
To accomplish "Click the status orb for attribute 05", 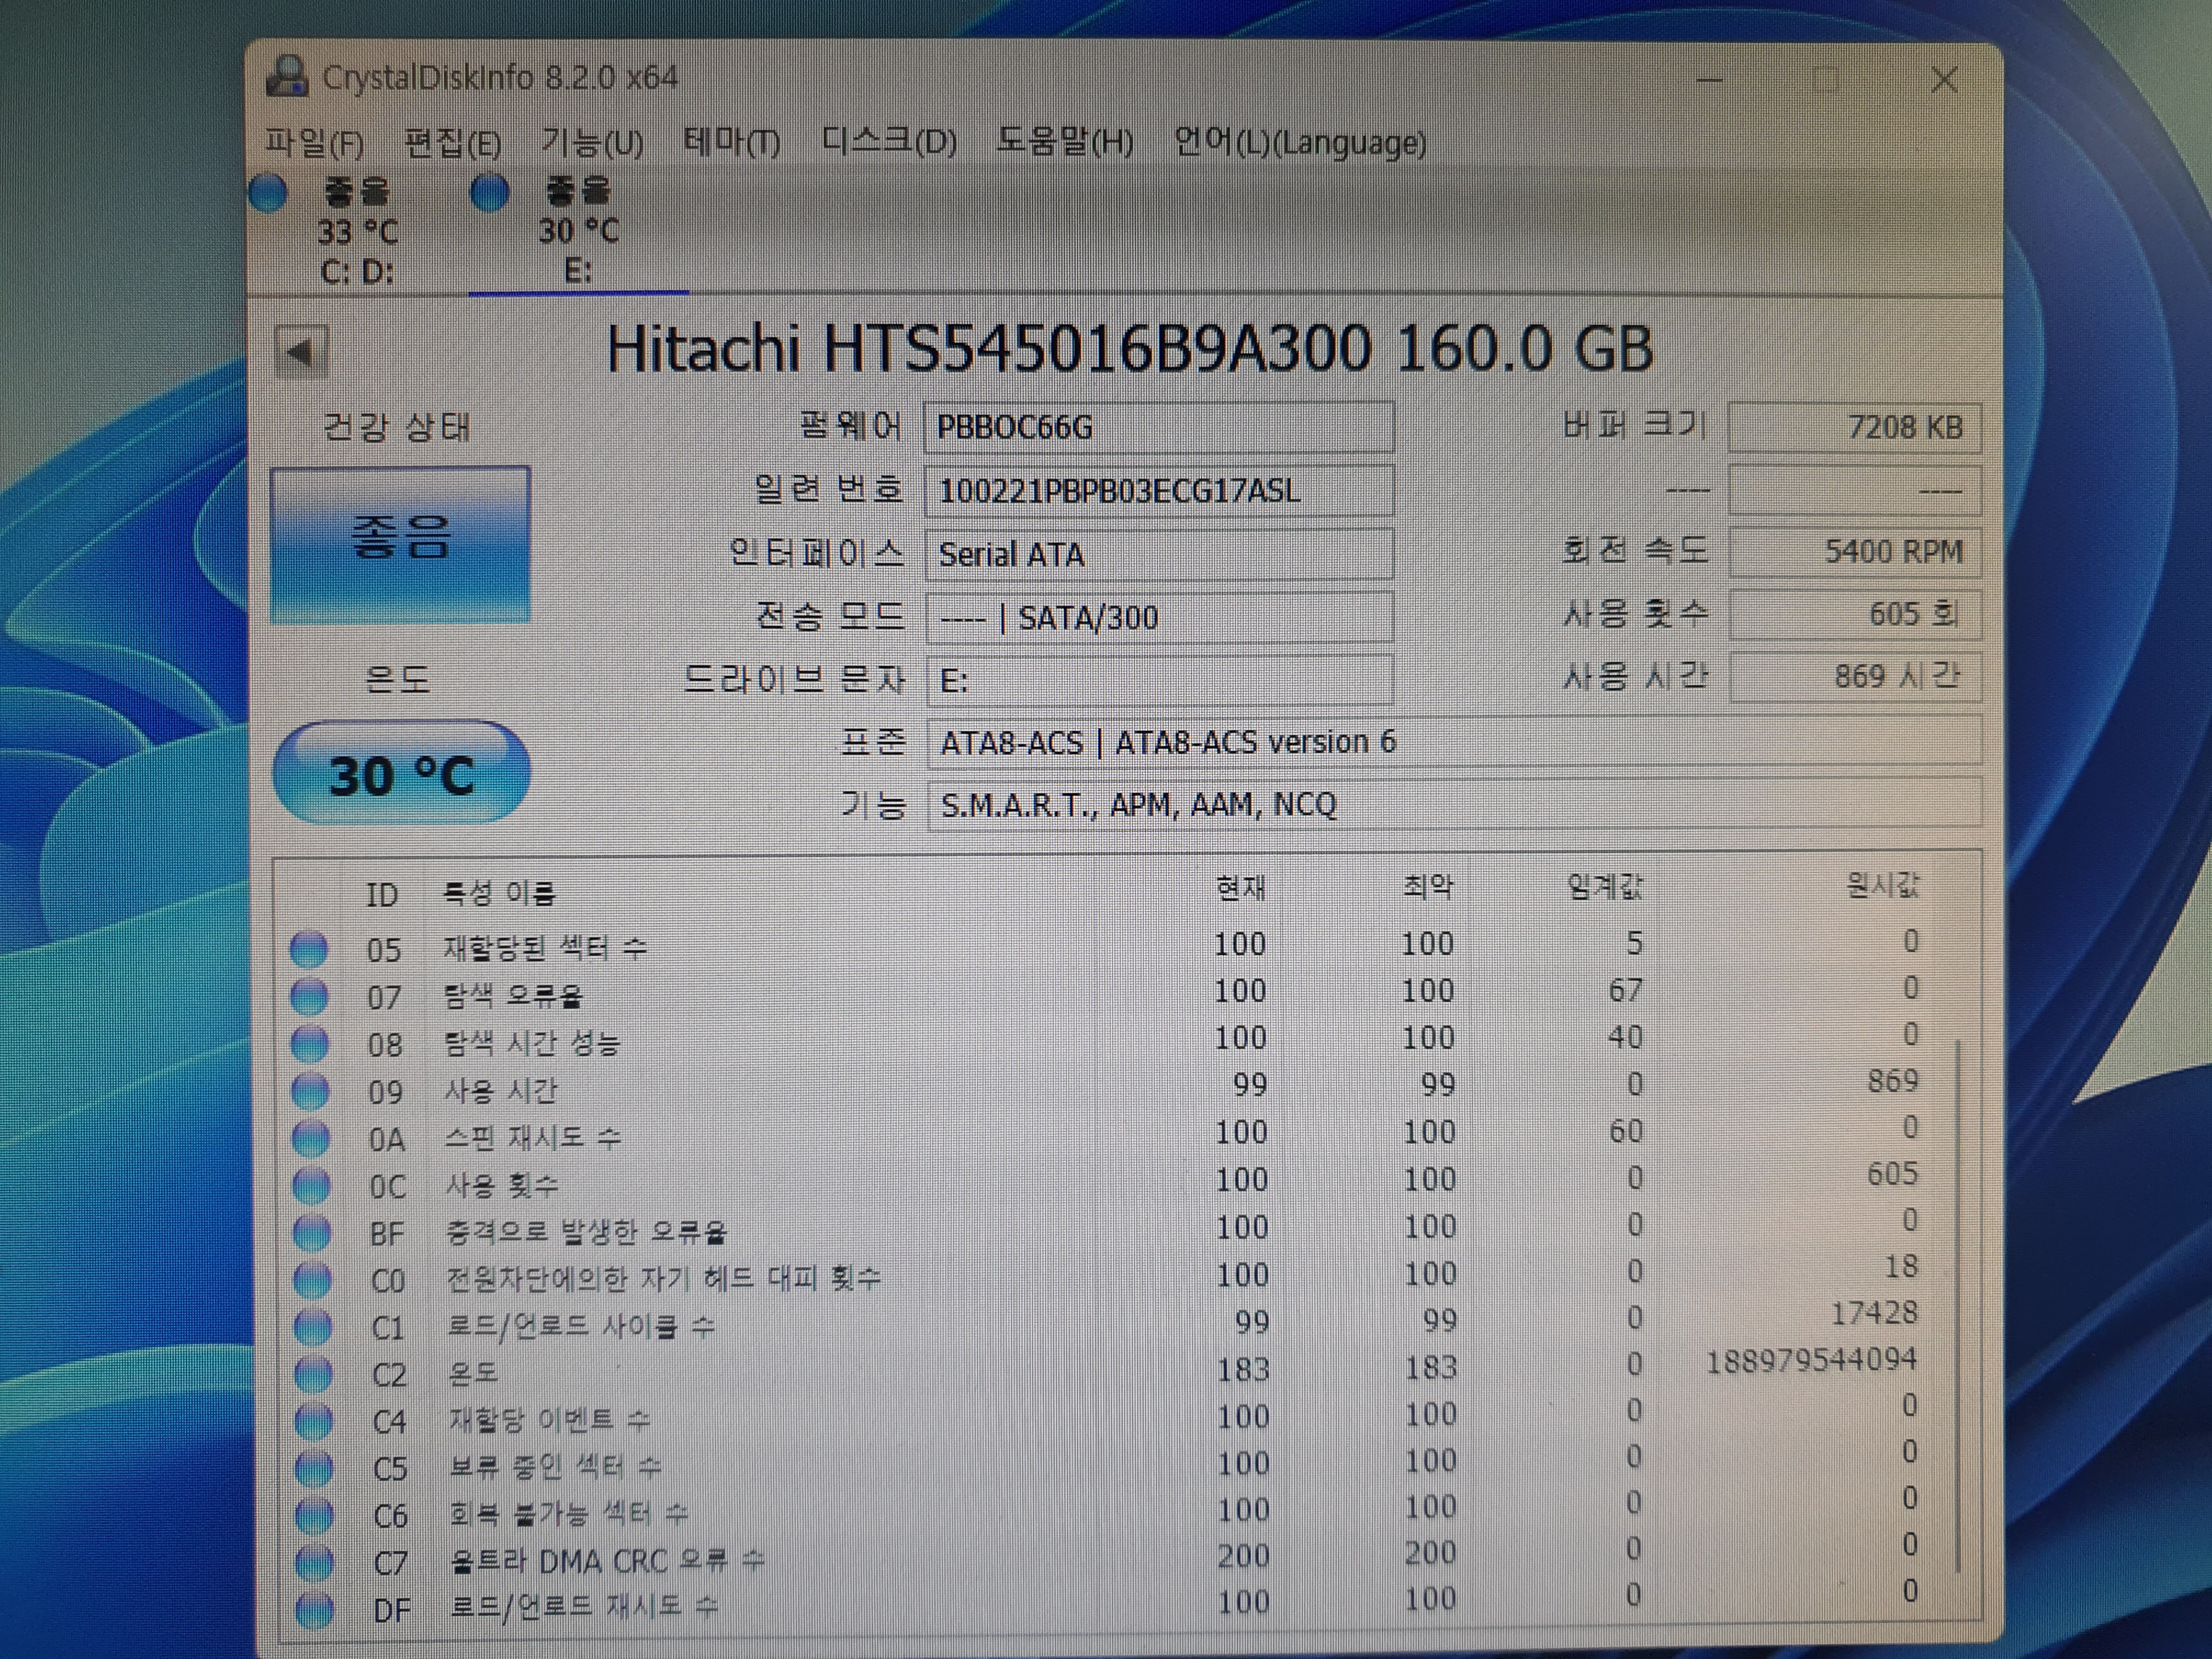I will tap(308, 949).
